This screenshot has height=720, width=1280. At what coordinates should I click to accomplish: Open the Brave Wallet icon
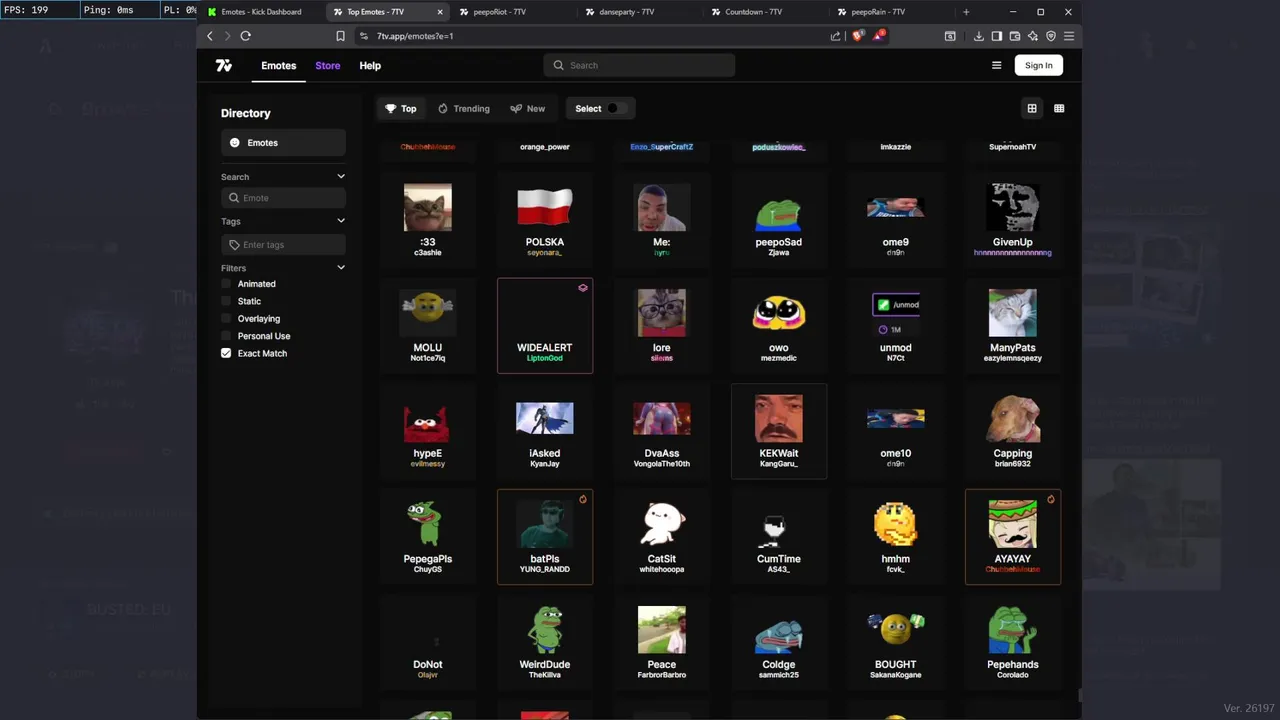tap(1014, 36)
